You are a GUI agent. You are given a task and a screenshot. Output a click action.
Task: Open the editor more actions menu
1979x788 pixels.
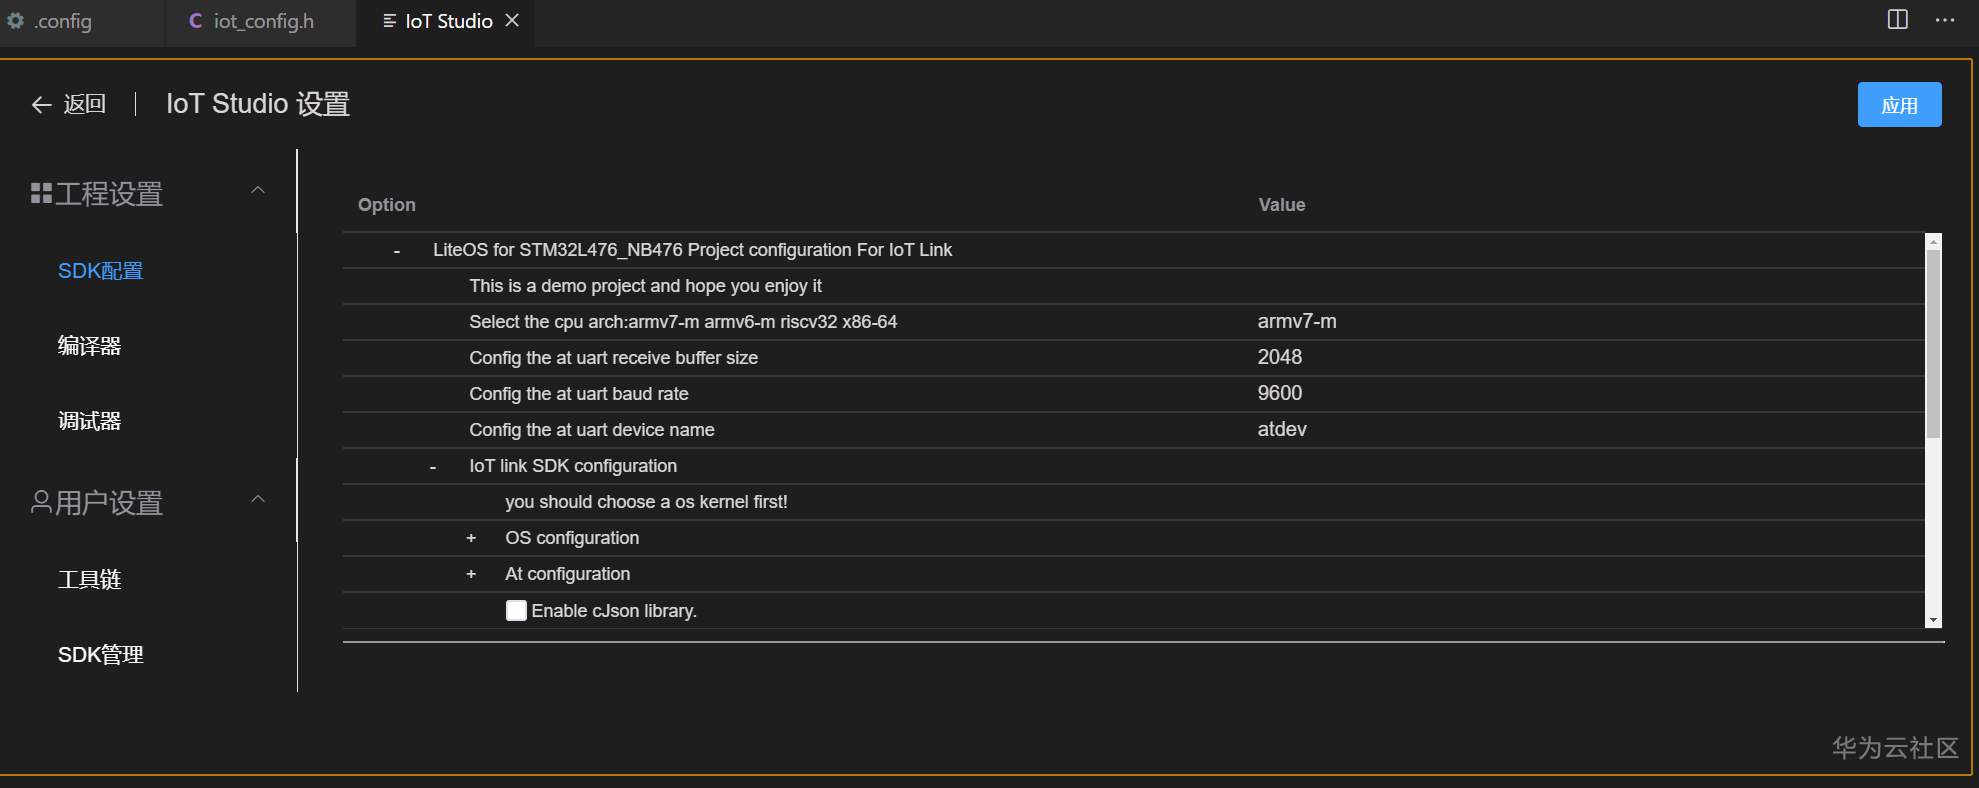pos(1944,20)
